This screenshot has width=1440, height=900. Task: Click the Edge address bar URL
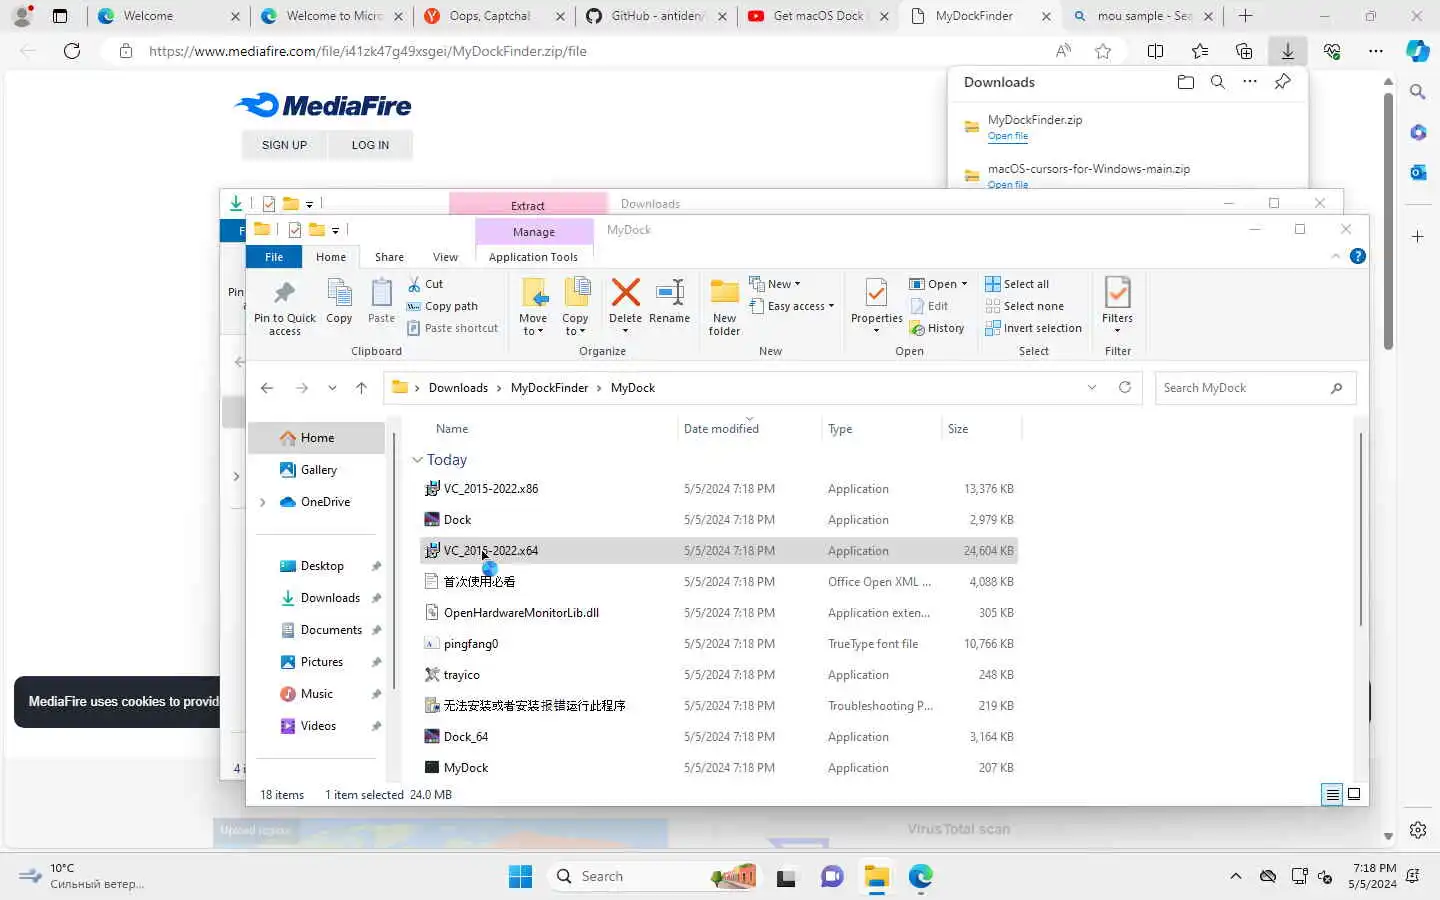point(368,51)
